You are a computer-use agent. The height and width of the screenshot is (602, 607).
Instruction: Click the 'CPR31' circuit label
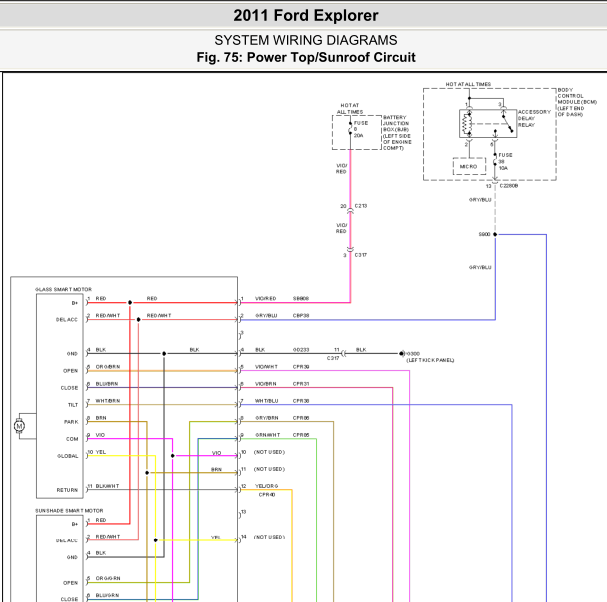[x=301, y=384]
